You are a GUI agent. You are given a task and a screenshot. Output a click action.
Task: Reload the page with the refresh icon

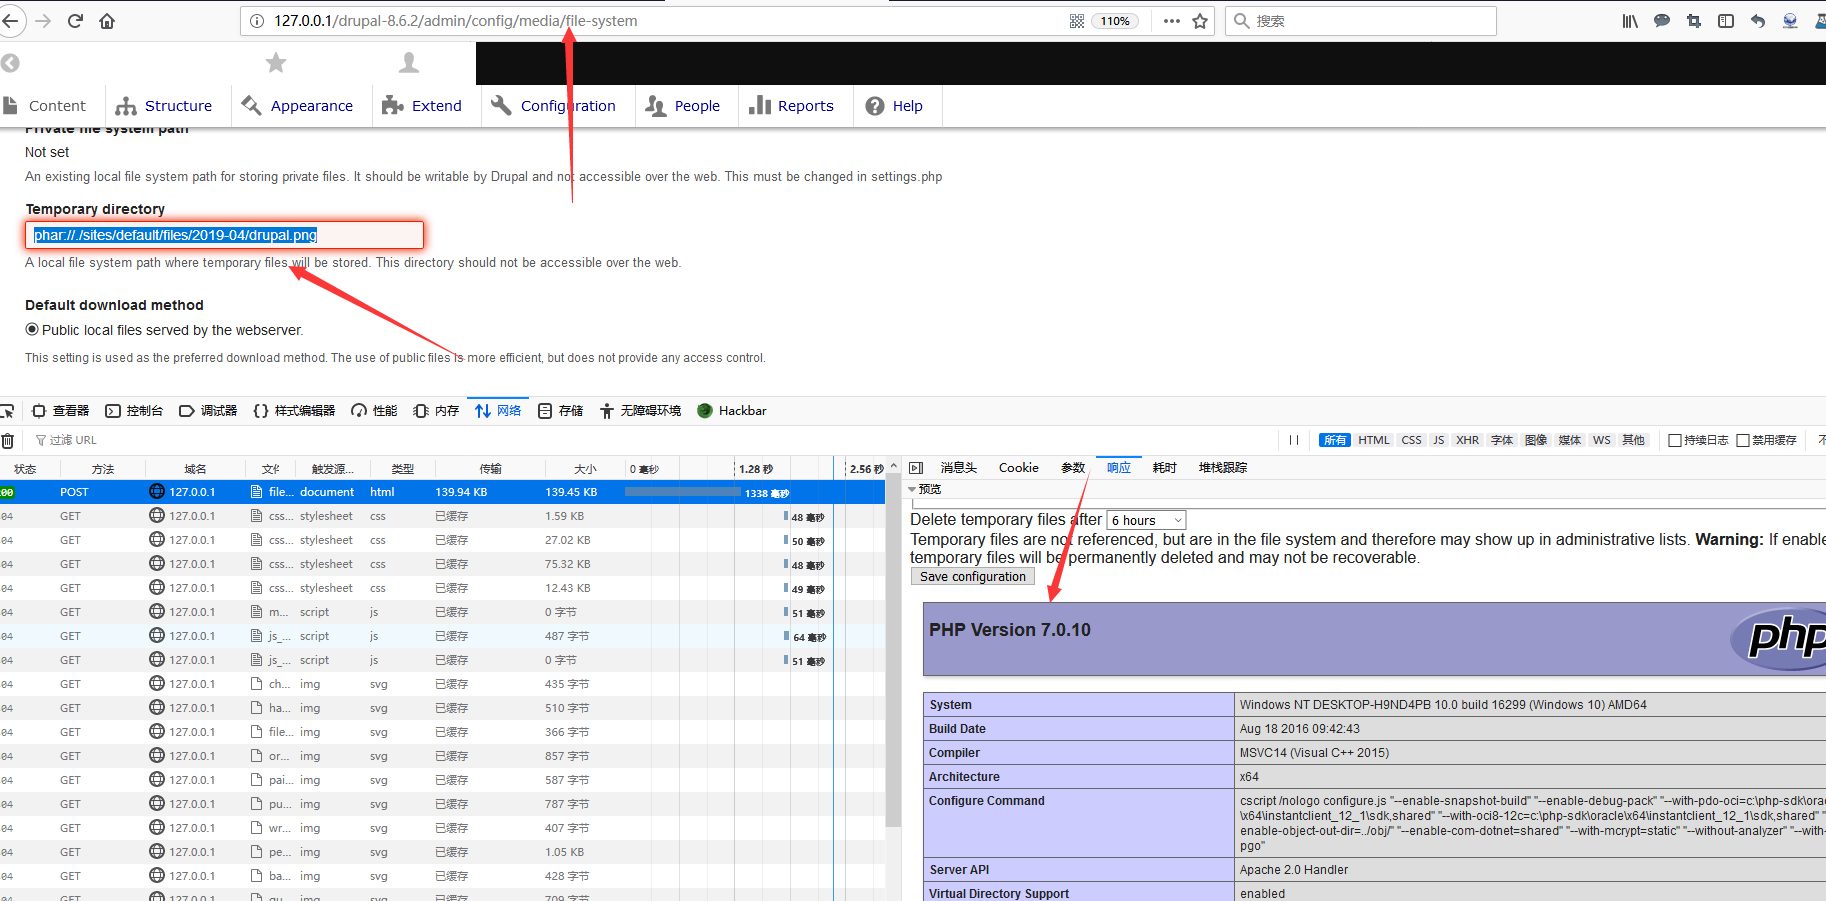[75, 21]
